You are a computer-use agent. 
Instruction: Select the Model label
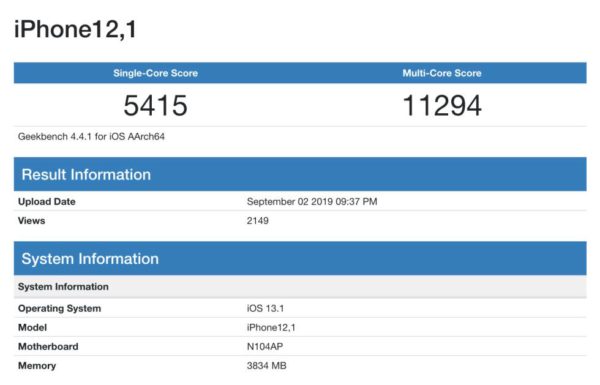(33, 328)
